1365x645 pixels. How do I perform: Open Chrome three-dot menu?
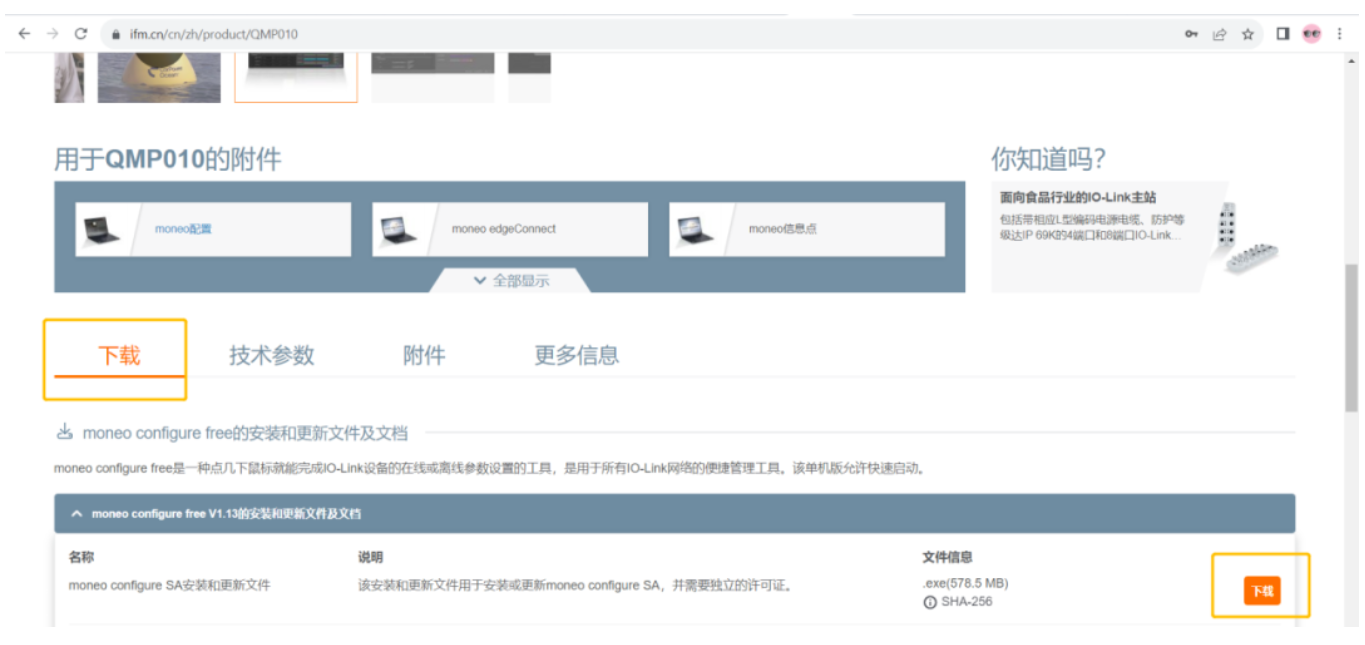click(x=1340, y=34)
